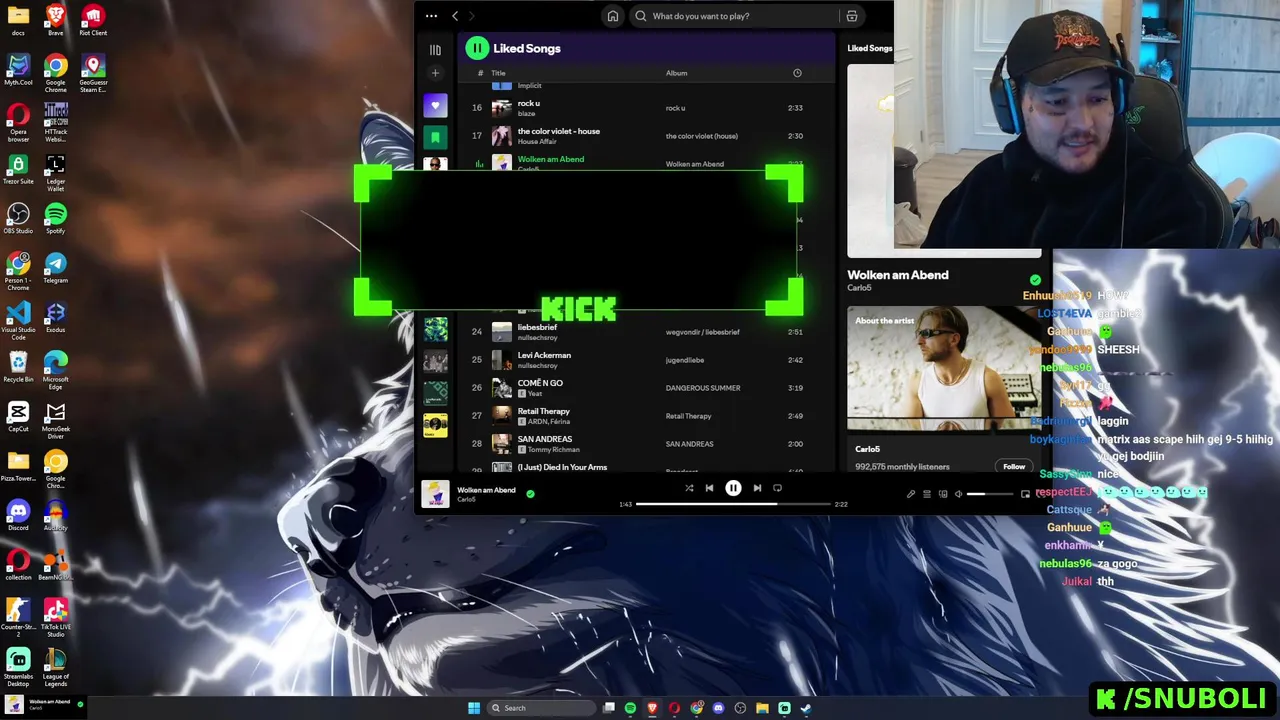This screenshot has height=720, width=1280.
Task: Sort by duration clock icon
Action: (x=797, y=73)
